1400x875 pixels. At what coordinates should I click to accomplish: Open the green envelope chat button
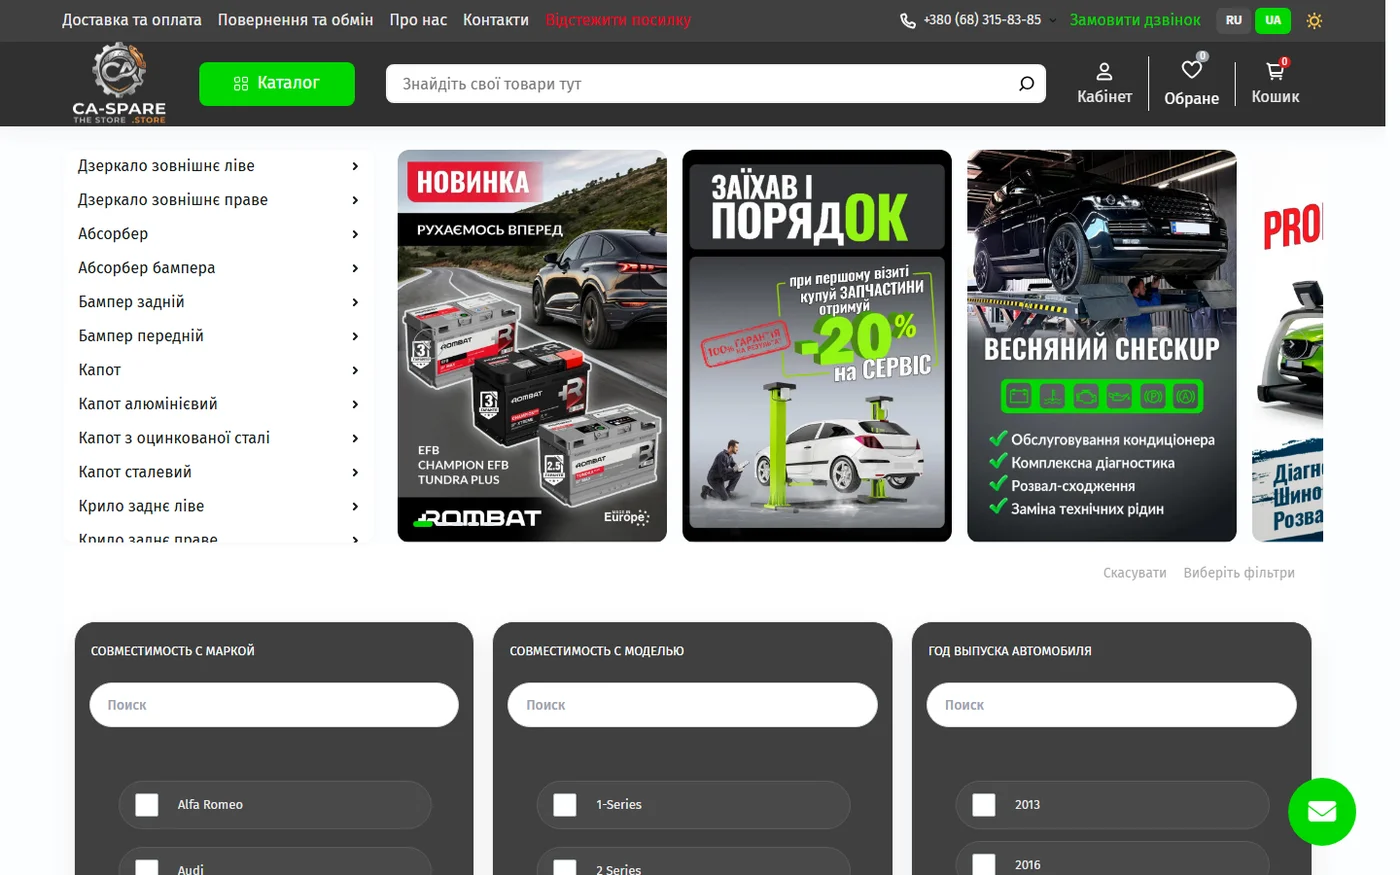coord(1321,811)
